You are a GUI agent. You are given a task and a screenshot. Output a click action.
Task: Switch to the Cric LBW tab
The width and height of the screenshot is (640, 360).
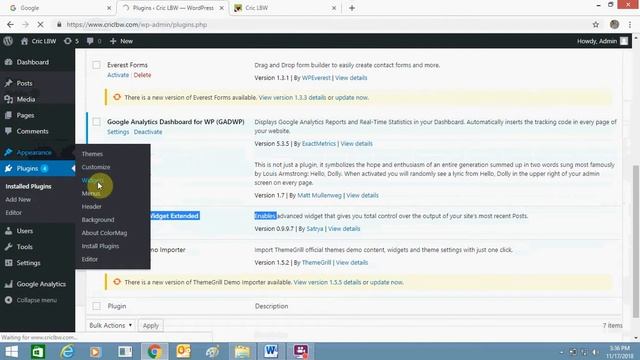285,8
